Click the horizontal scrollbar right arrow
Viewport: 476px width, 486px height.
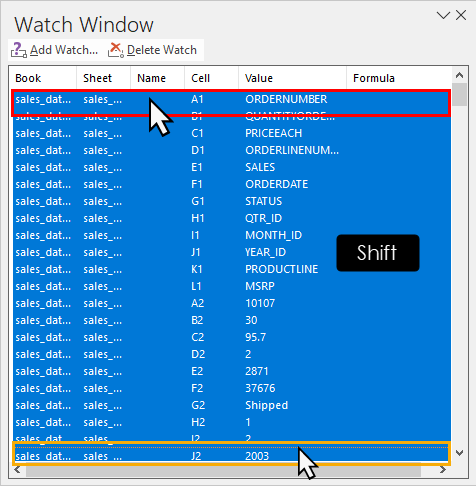click(x=443, y=470)
